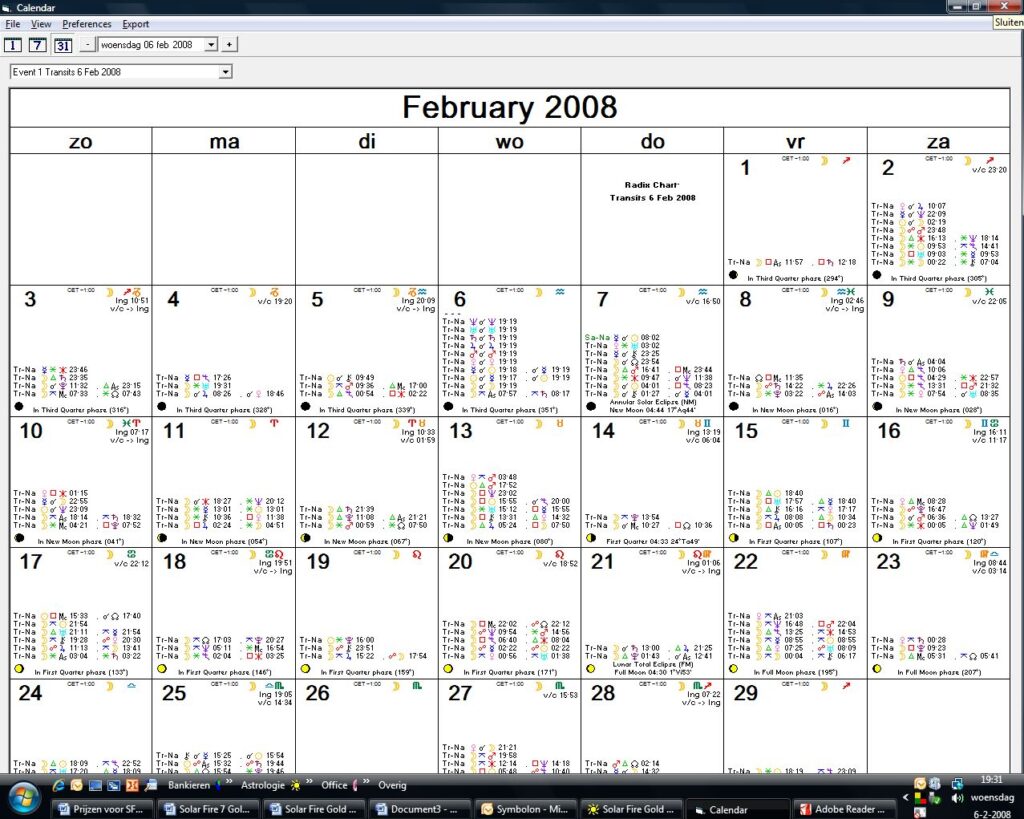Image resolution: width=1024 pixels, height=819 pixels.
Task: Expand the Astrologie toolbar chevron
Action: coord(310,784)
